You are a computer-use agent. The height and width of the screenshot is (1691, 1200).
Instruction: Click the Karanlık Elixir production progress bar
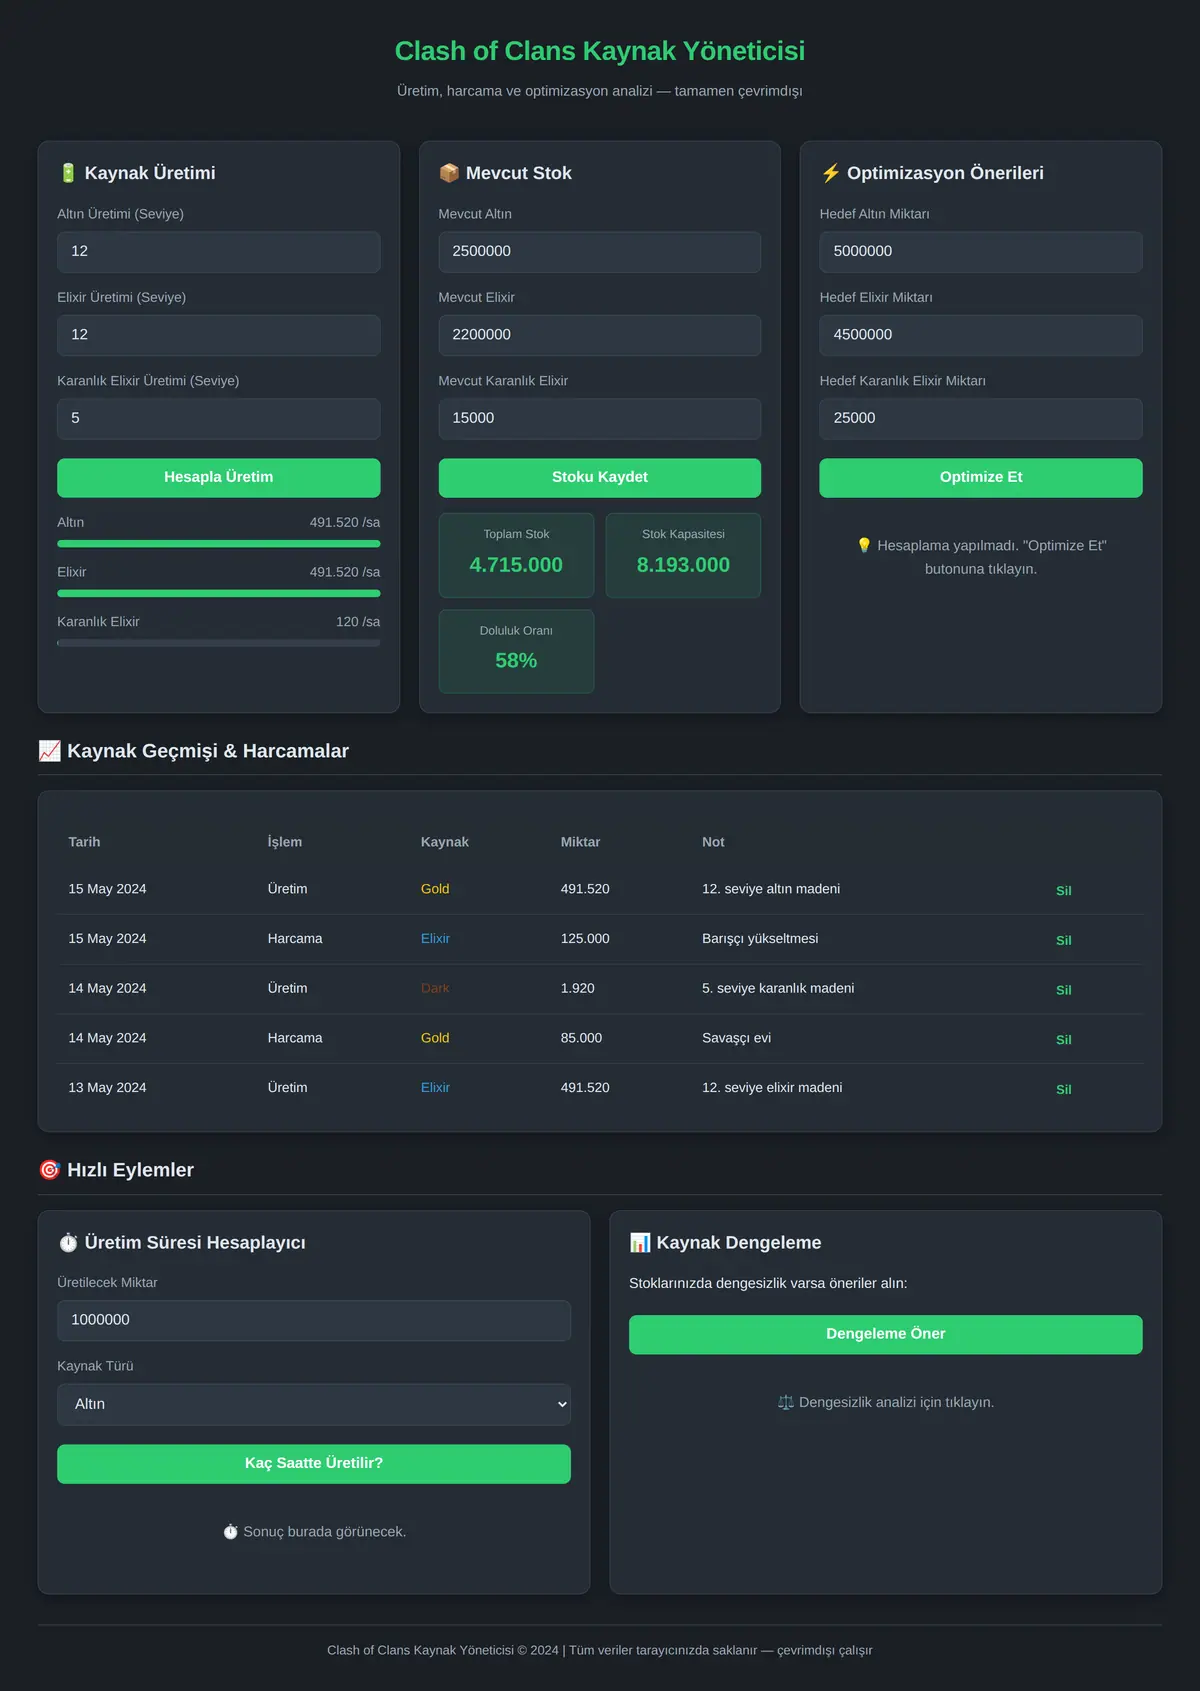point(219,643)
